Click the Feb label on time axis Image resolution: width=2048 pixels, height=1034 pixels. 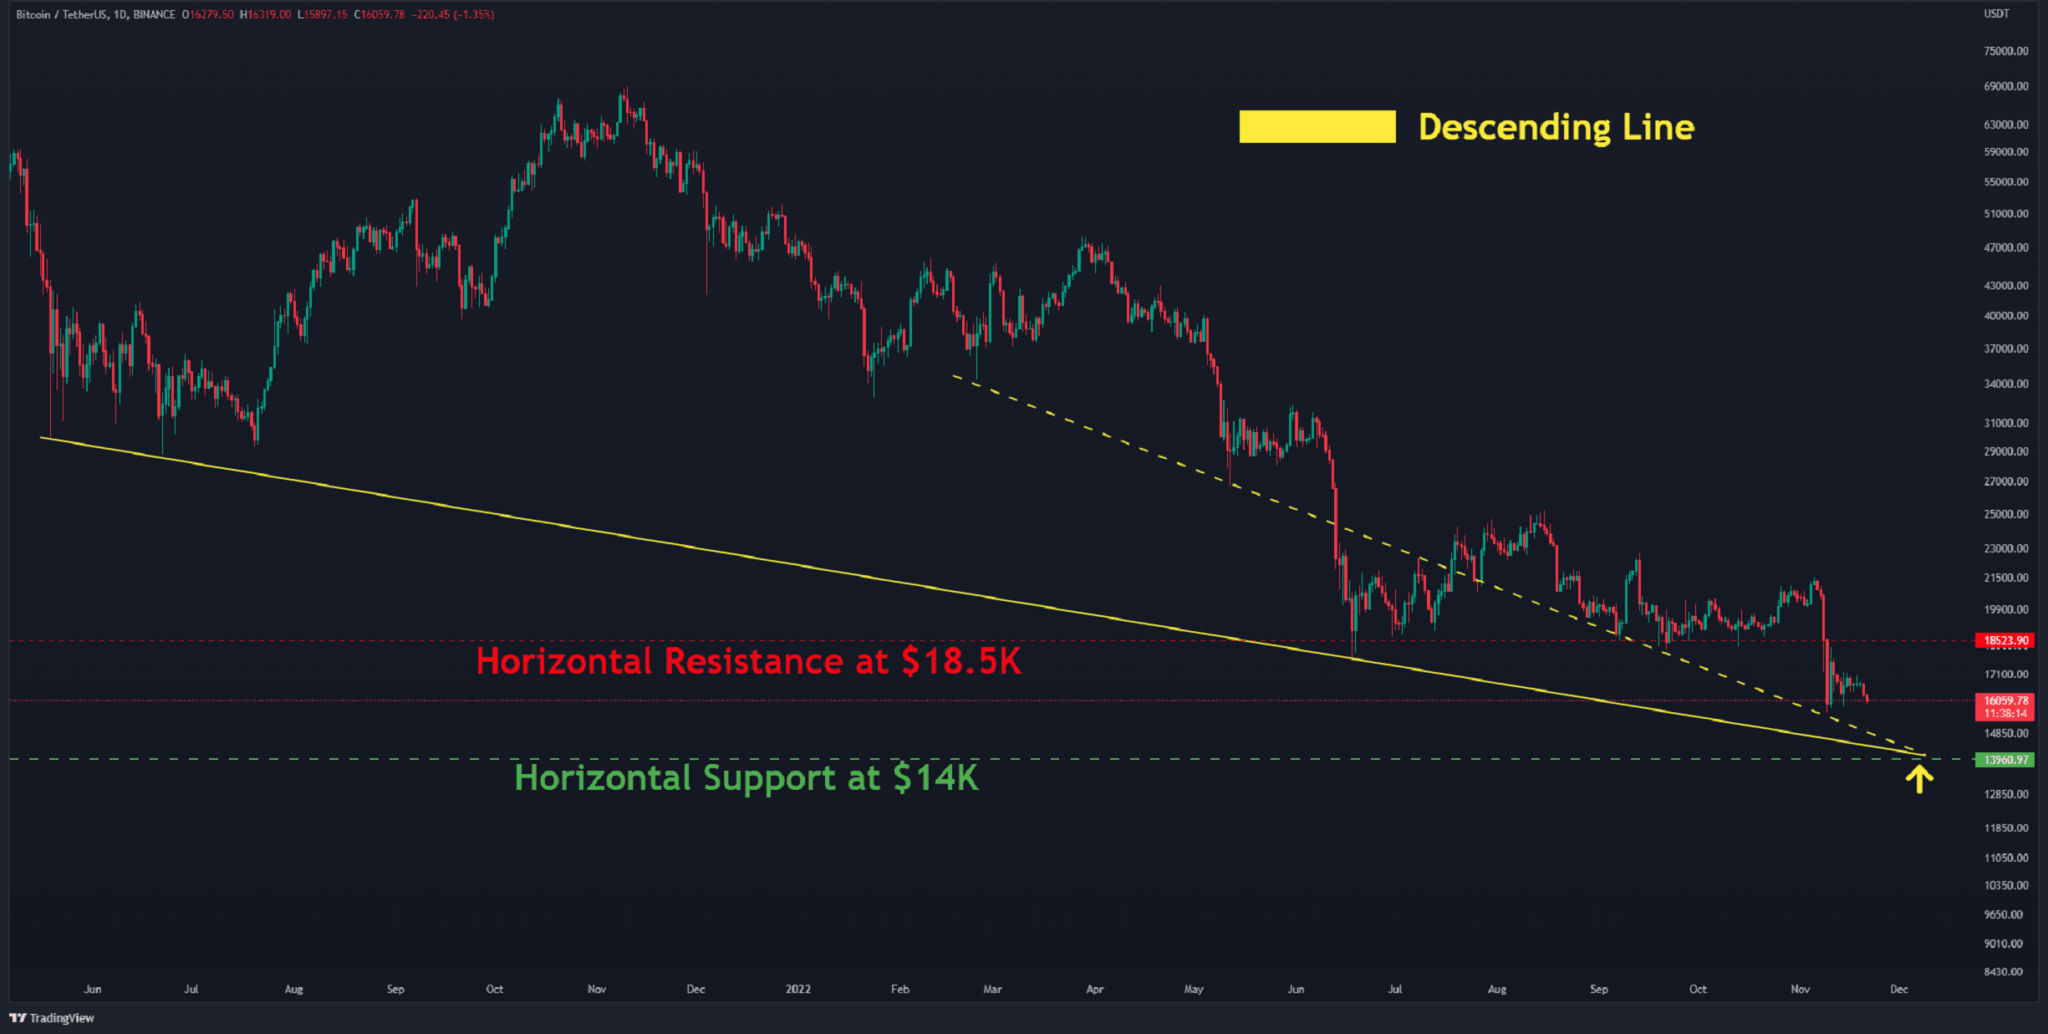[900, 989]
